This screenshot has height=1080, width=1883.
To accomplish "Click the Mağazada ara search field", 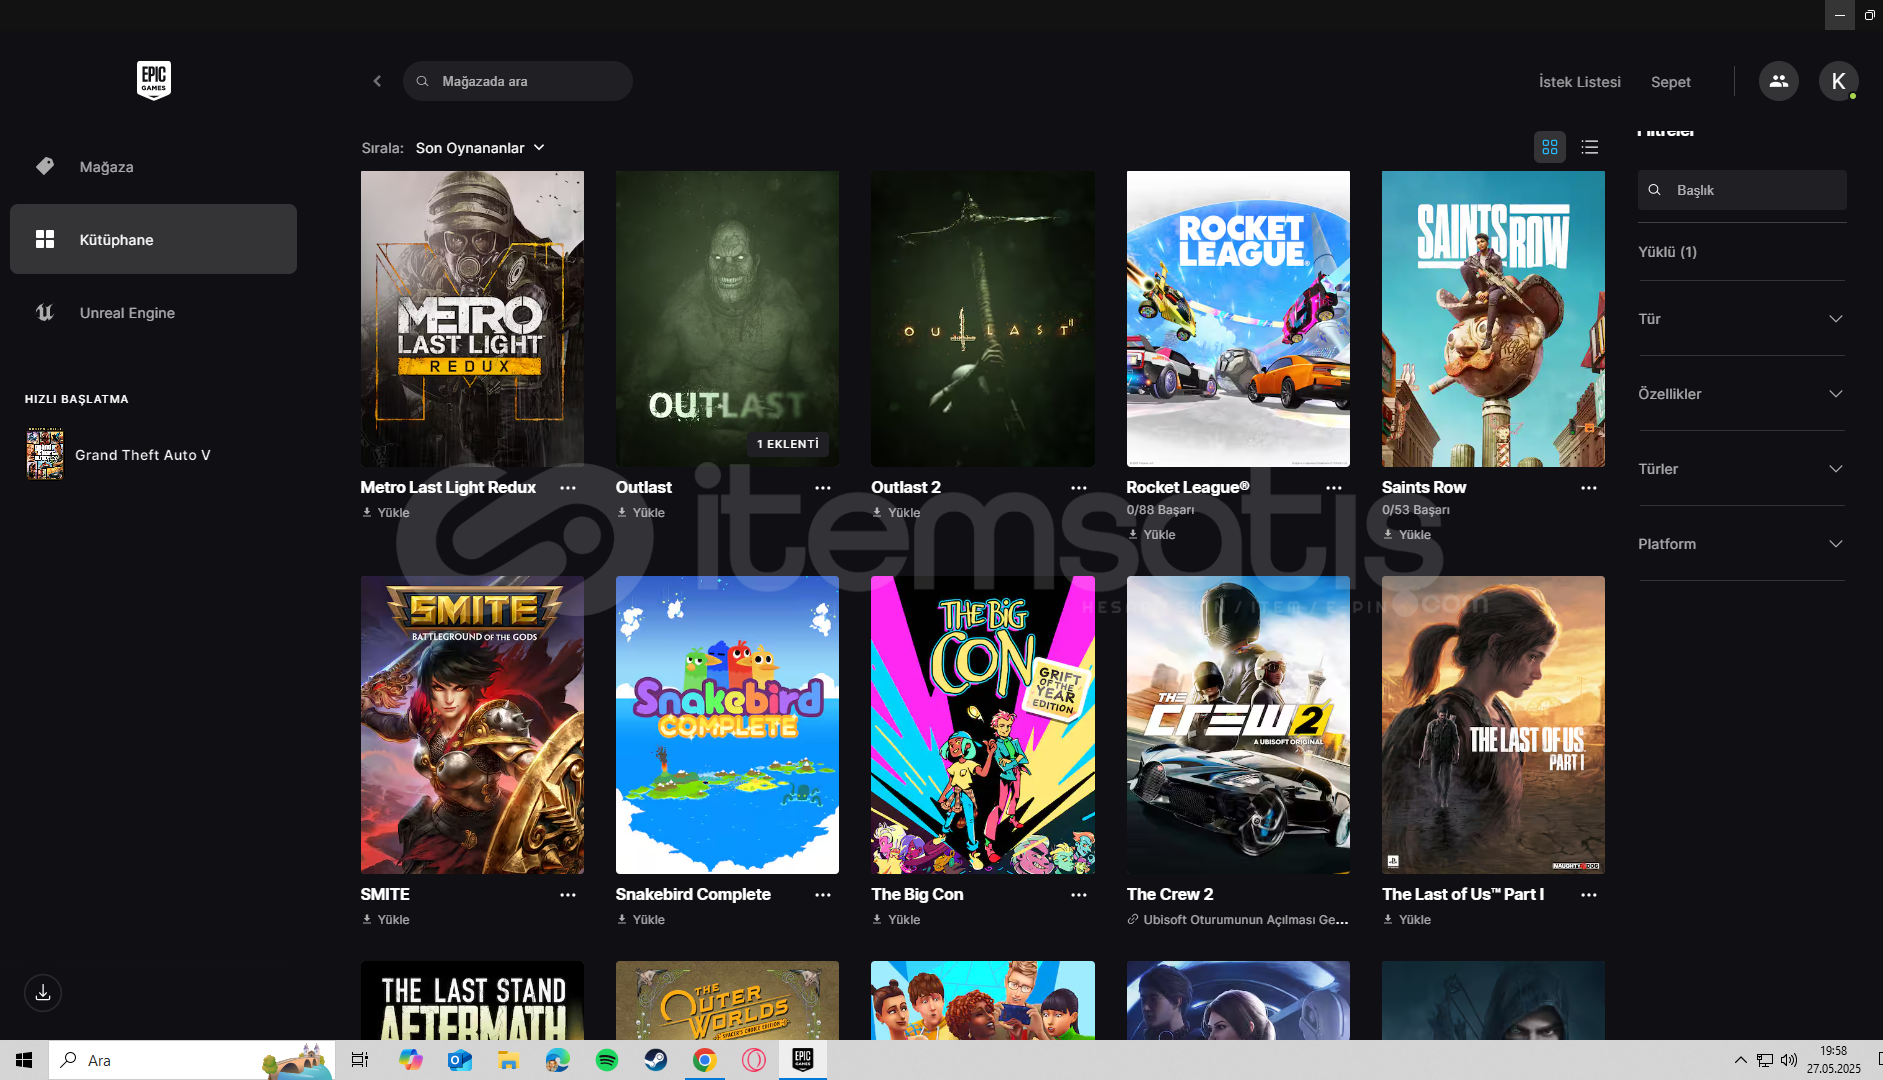I will coord(518,81).
